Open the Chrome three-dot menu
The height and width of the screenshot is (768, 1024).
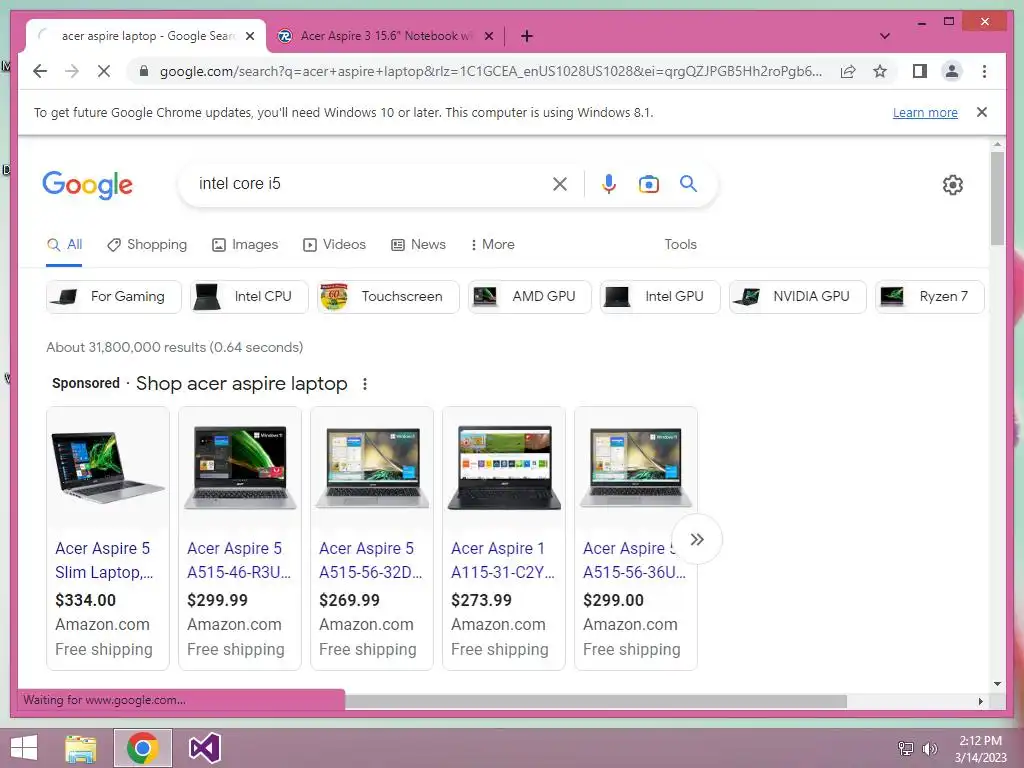coord(984,71)
